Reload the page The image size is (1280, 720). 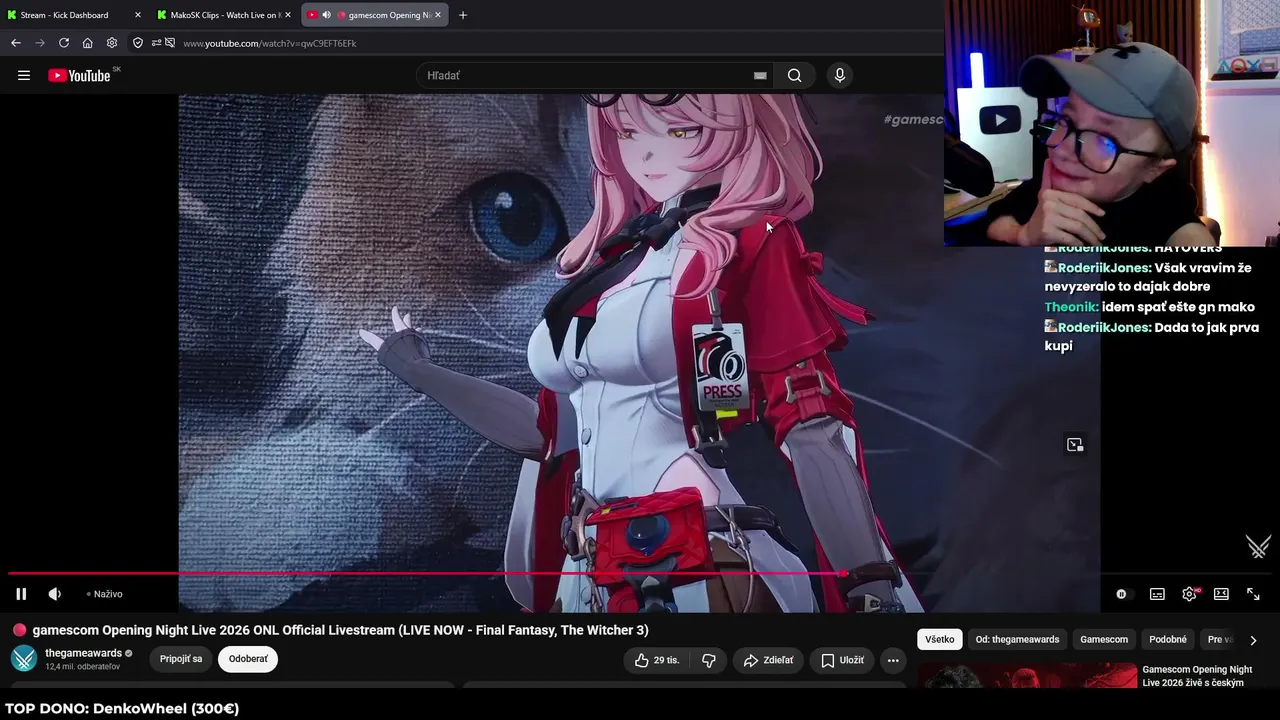[x=64, y=43]
